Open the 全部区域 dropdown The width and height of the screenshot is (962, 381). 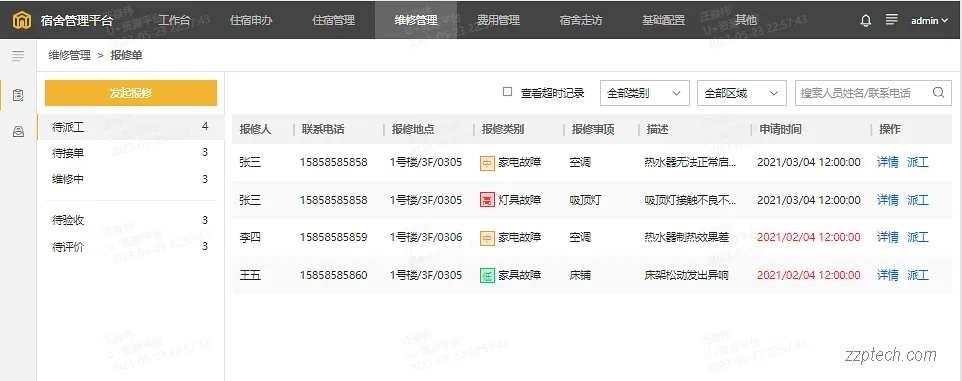[x=742, y=93]
